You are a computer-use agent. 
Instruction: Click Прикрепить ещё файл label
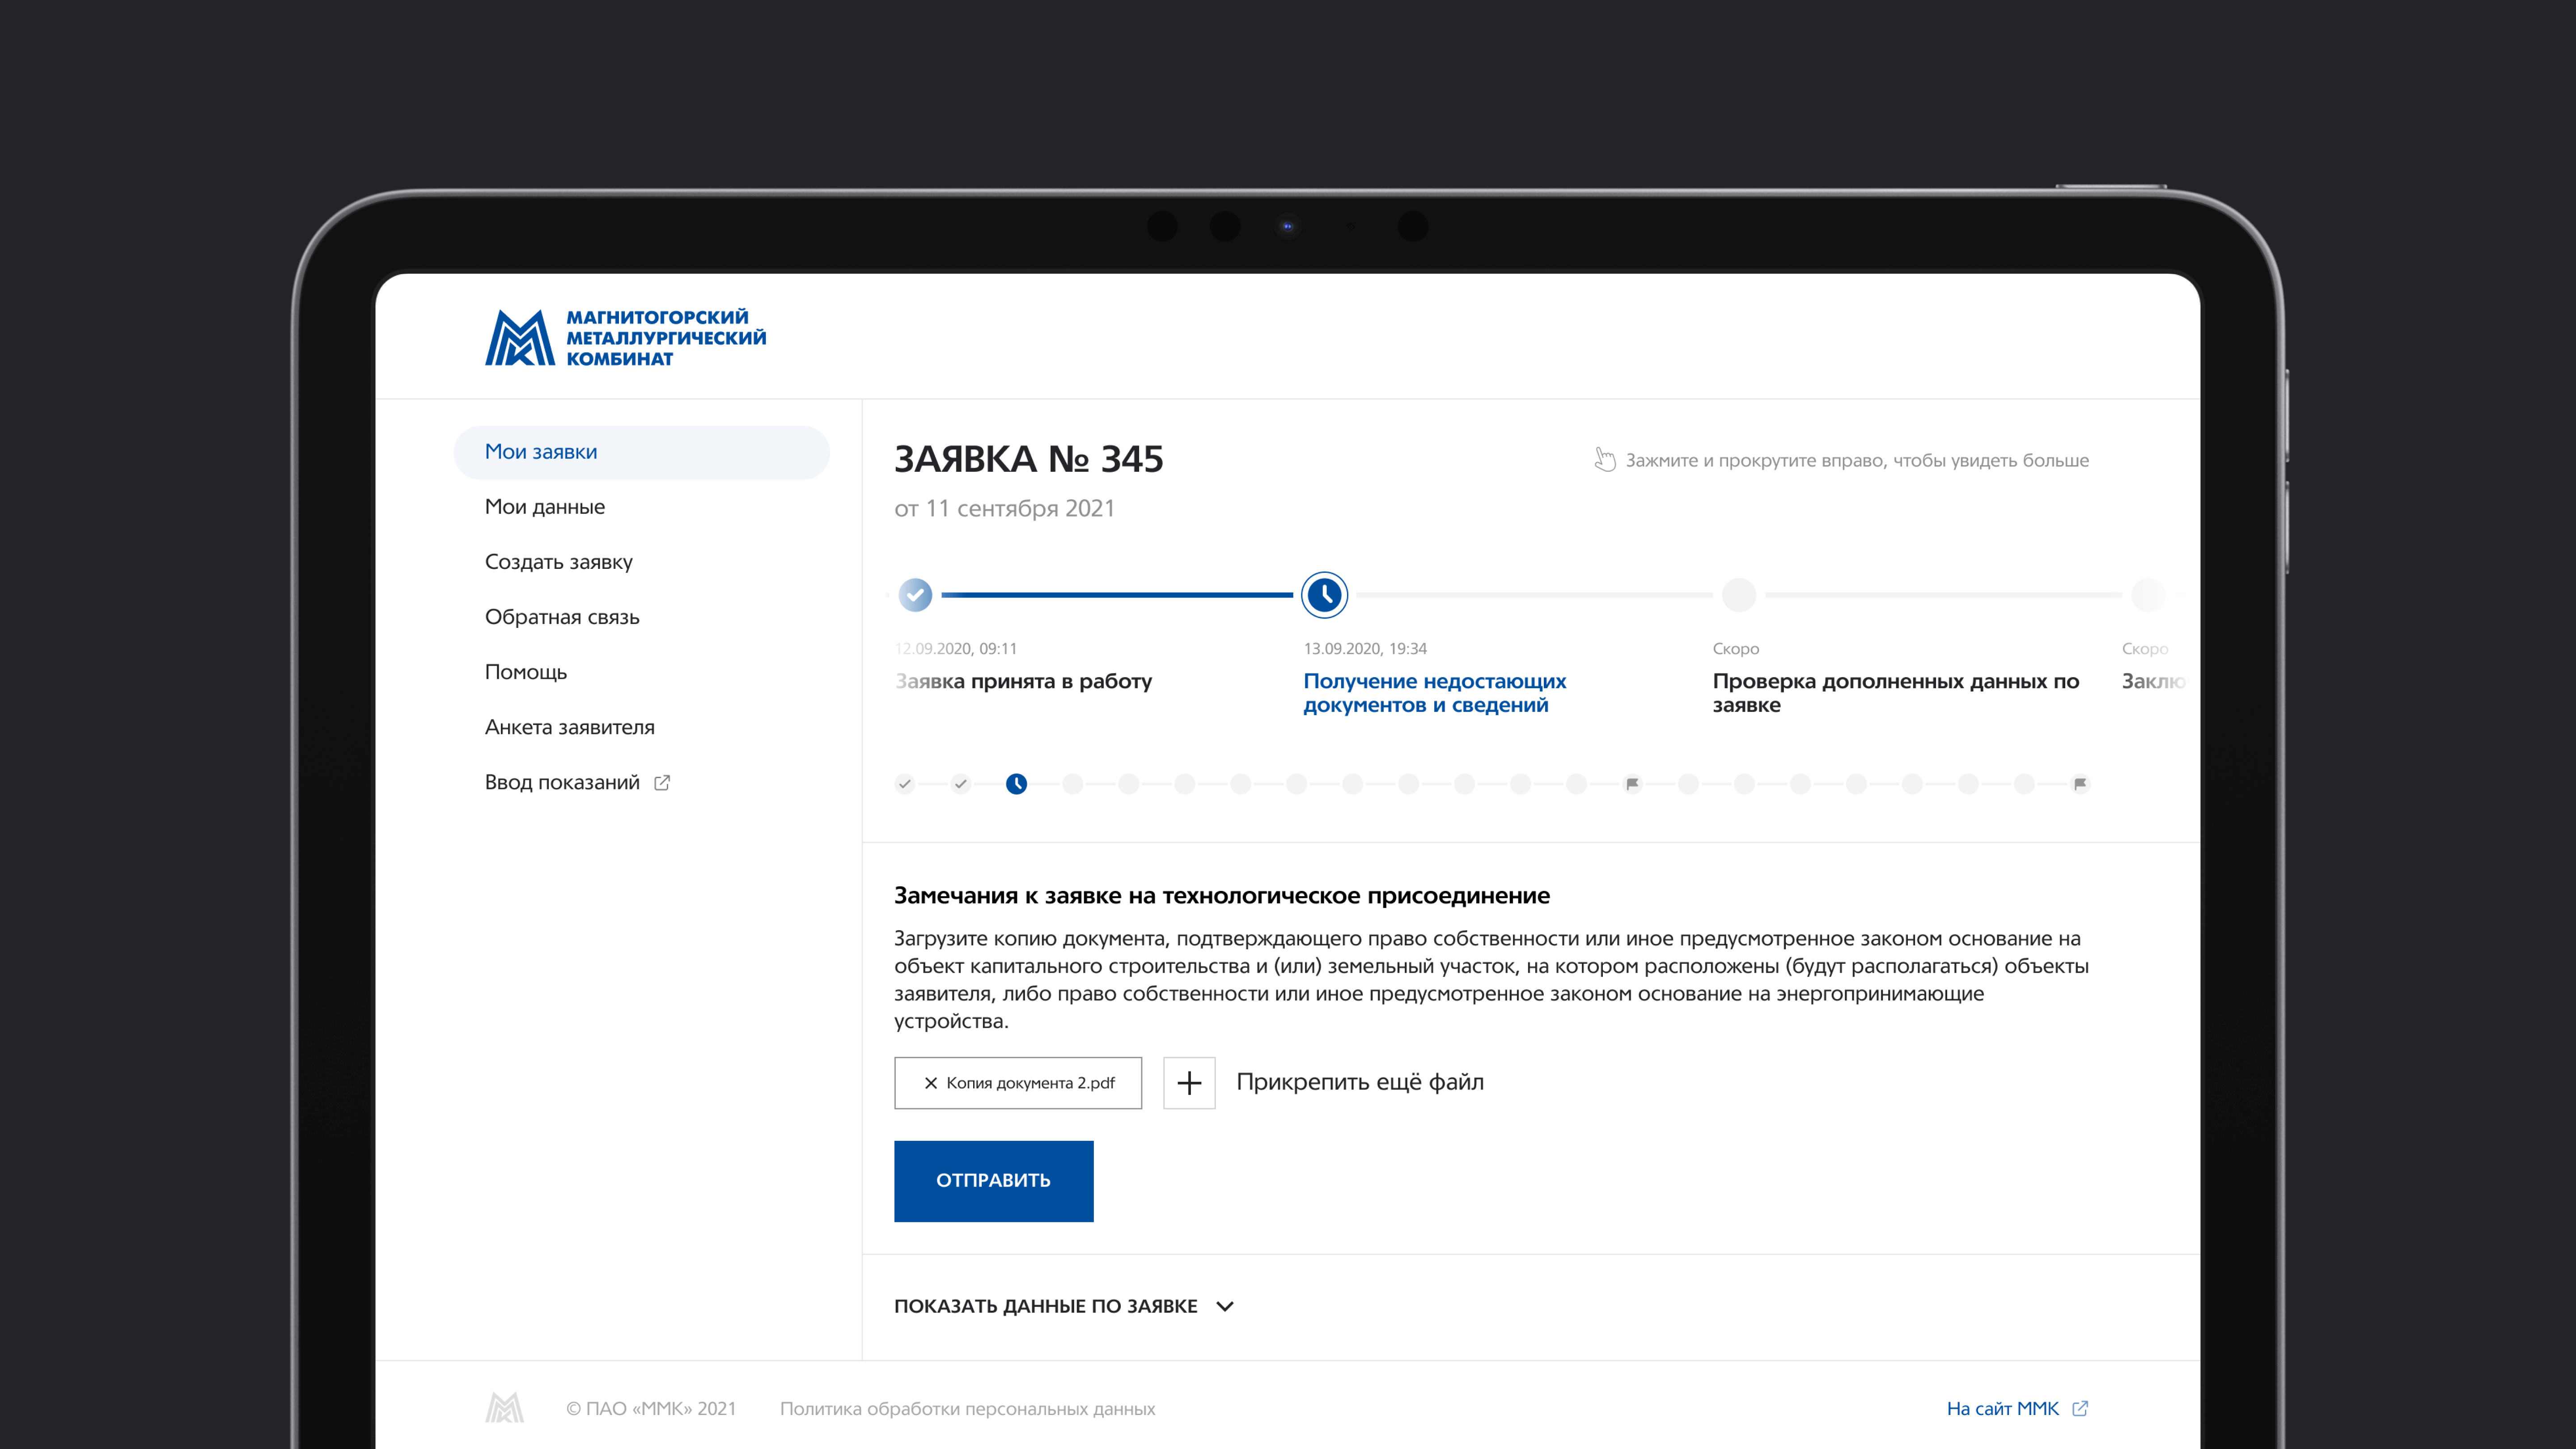(1360, 1082)
